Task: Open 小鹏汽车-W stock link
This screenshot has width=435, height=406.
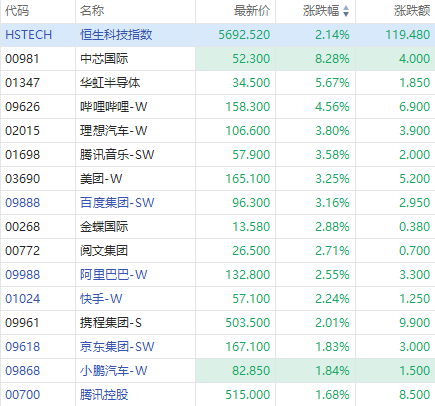Action: [x=113, y=371]
